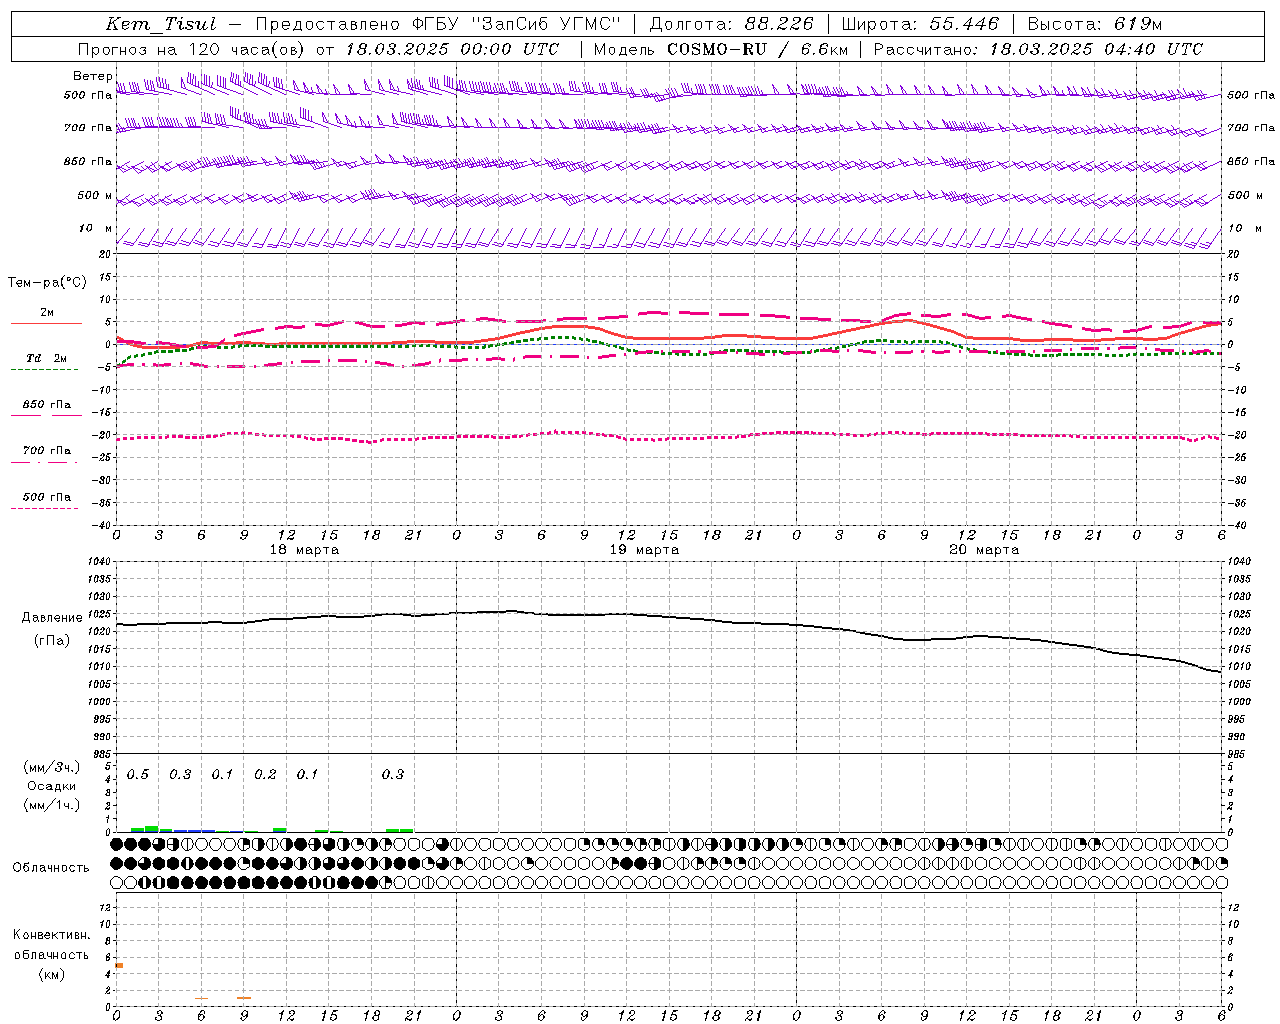Select the 19 марта date label
Viewport: 1280px width, 1024px height.
pos(644,550)
